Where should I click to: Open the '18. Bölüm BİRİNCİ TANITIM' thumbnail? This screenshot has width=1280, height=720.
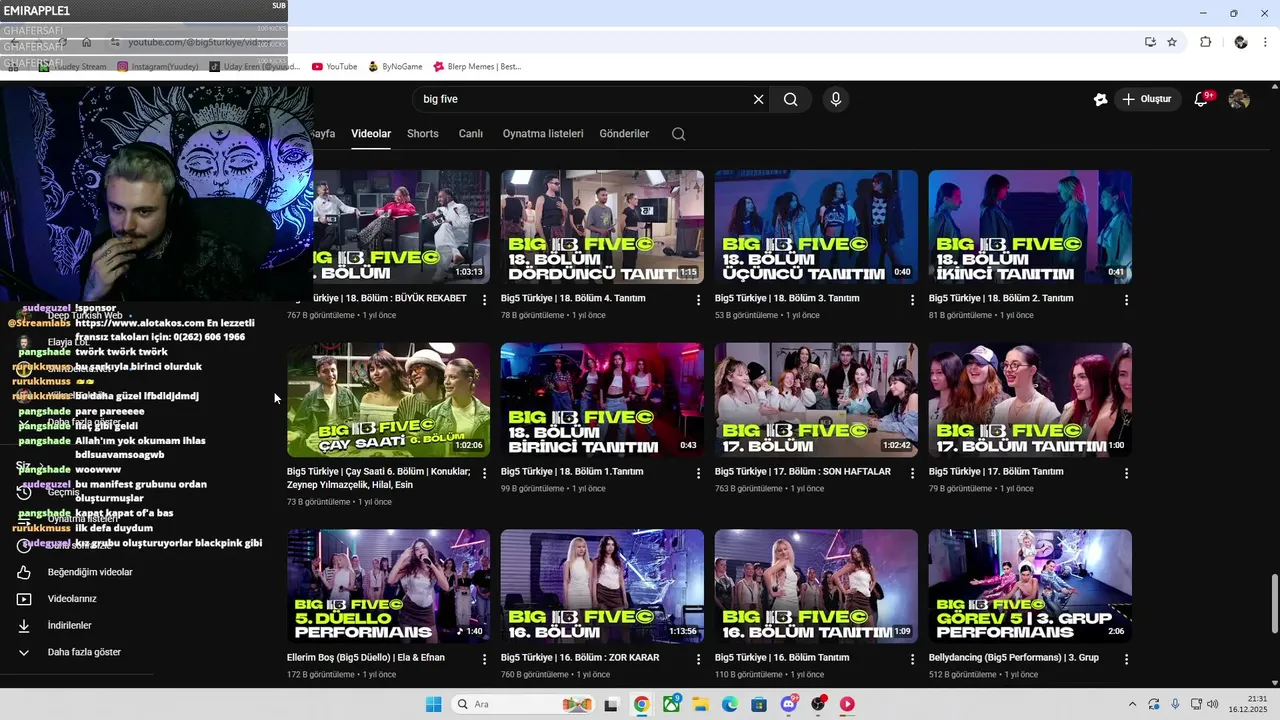(x=602, y=400)
